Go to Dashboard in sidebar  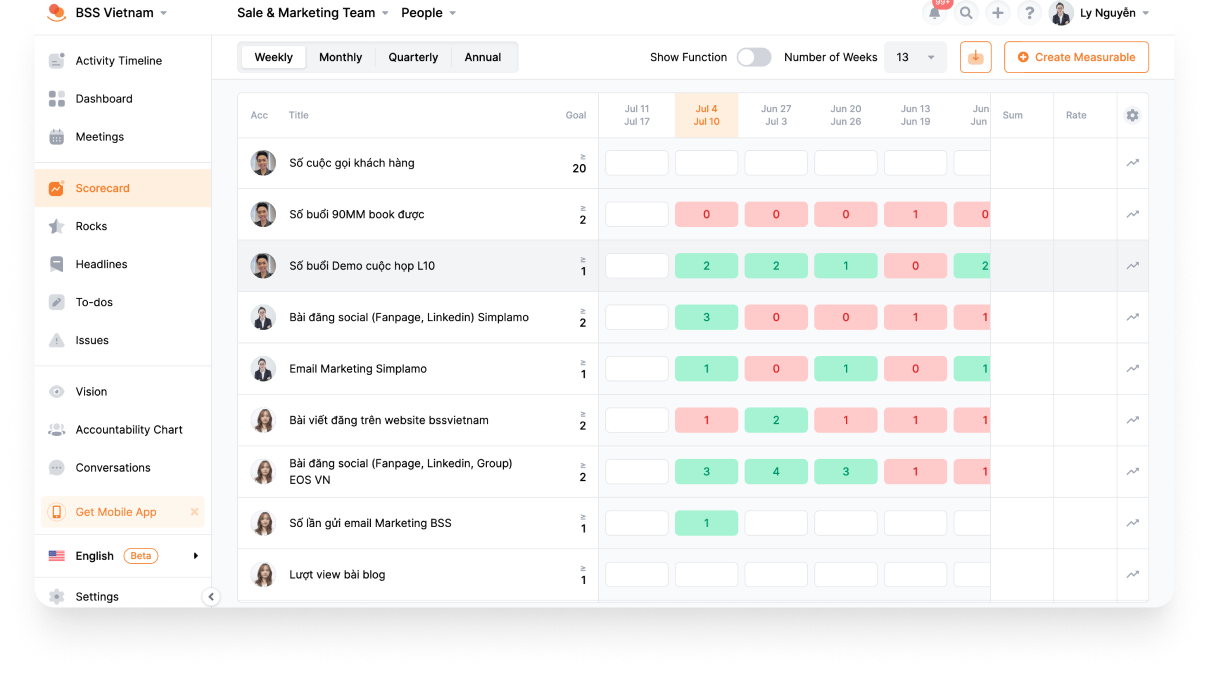tap(124, 99)
